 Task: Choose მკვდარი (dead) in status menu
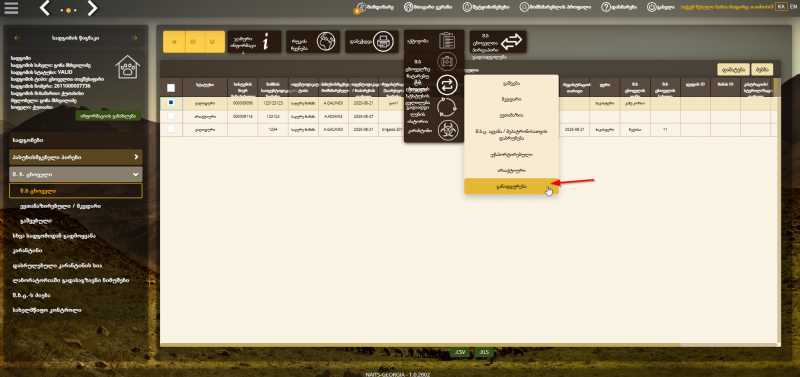pos(511,99)
